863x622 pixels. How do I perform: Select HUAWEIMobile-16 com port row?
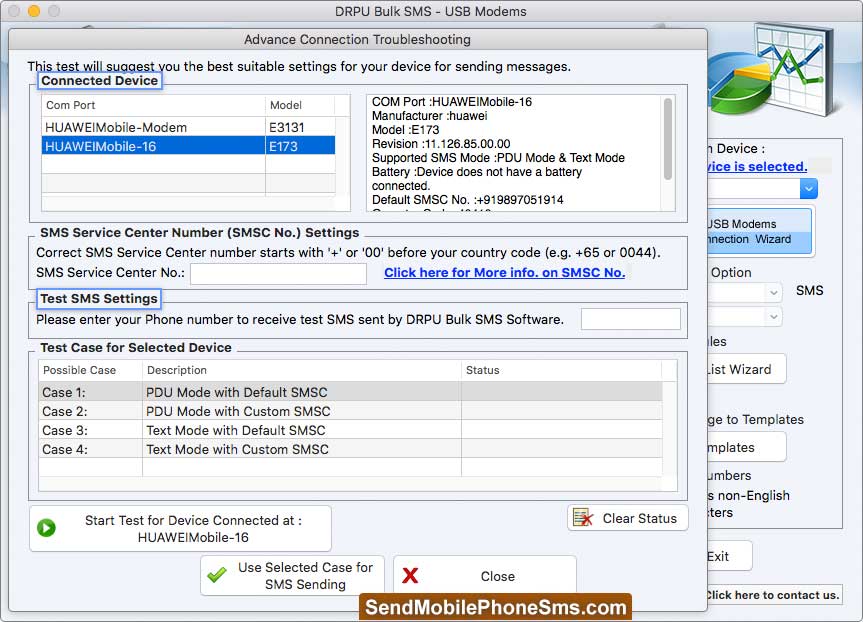tap(188, 146)
